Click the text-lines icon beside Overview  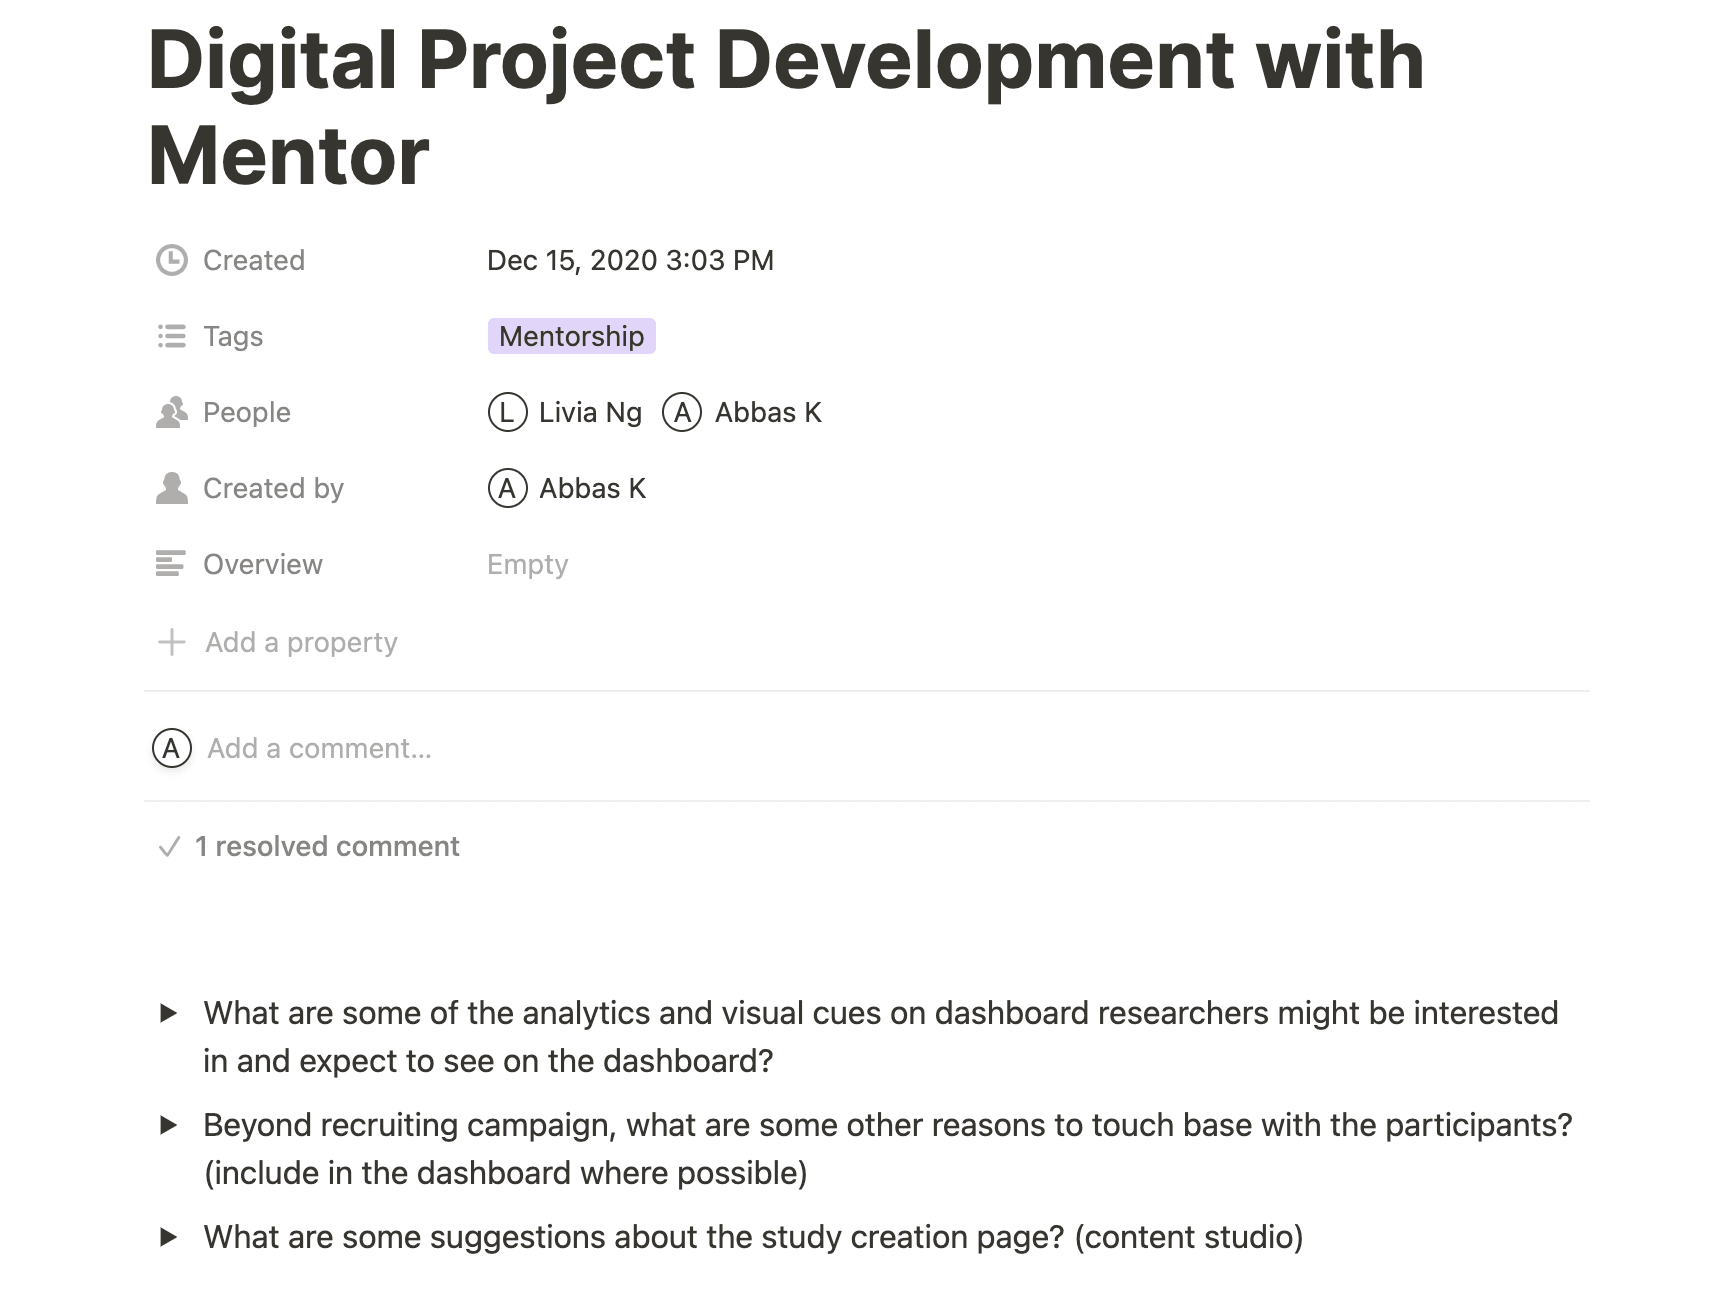pos(171,564)
